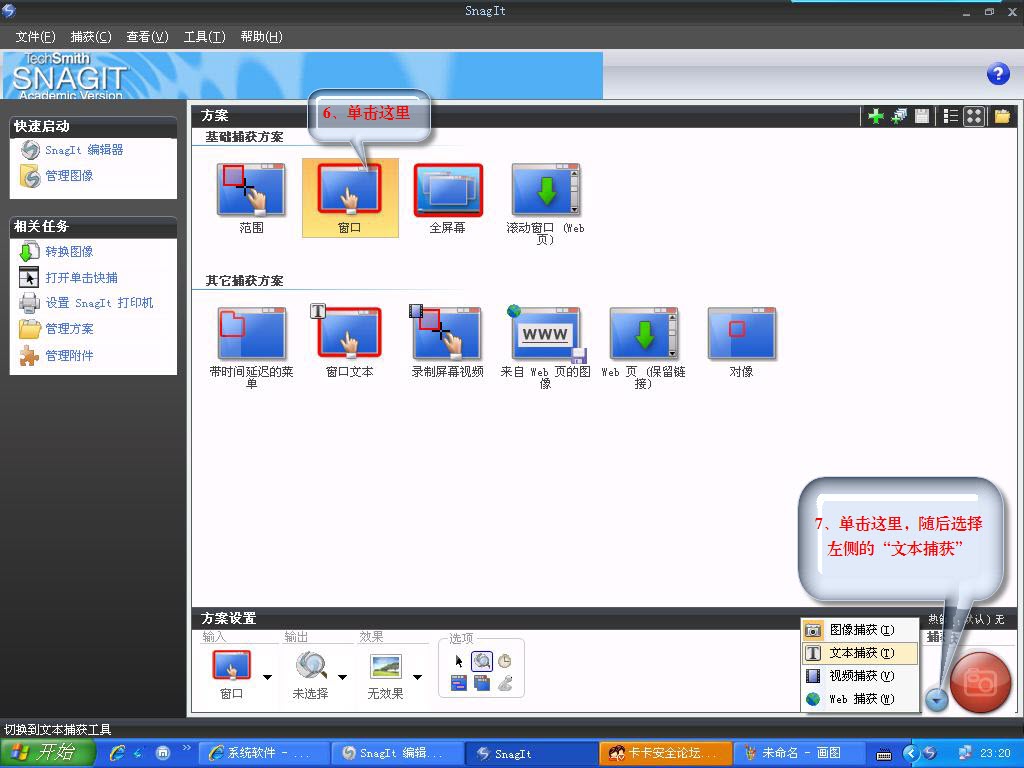Click the red capture button
1024x768 pixels.
(980, 682)
